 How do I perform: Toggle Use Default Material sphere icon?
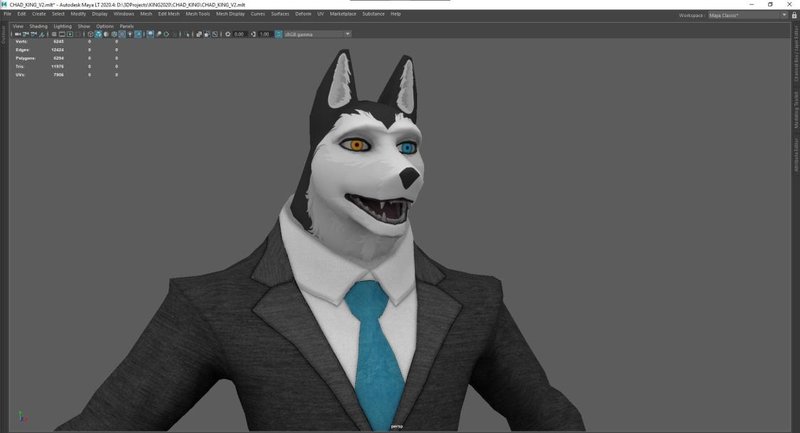coord(106,34)
